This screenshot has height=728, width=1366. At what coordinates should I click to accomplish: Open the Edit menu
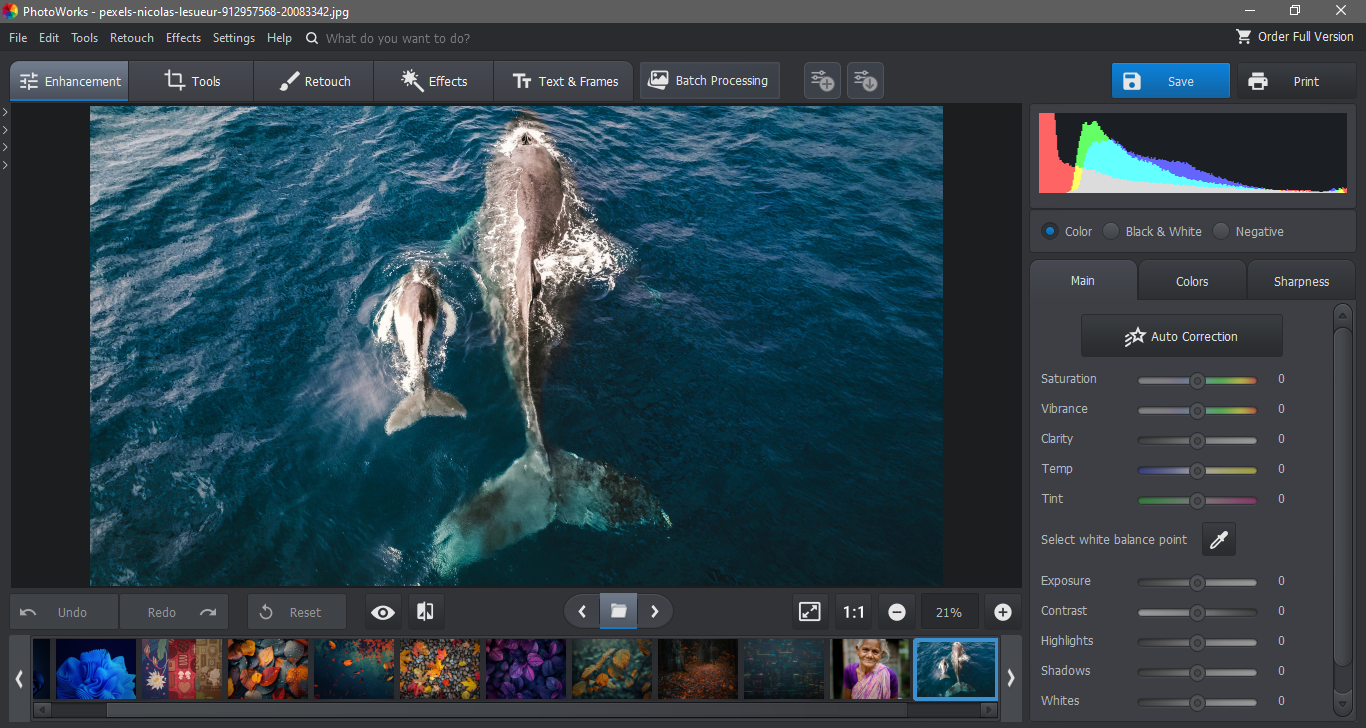(49, 37)
